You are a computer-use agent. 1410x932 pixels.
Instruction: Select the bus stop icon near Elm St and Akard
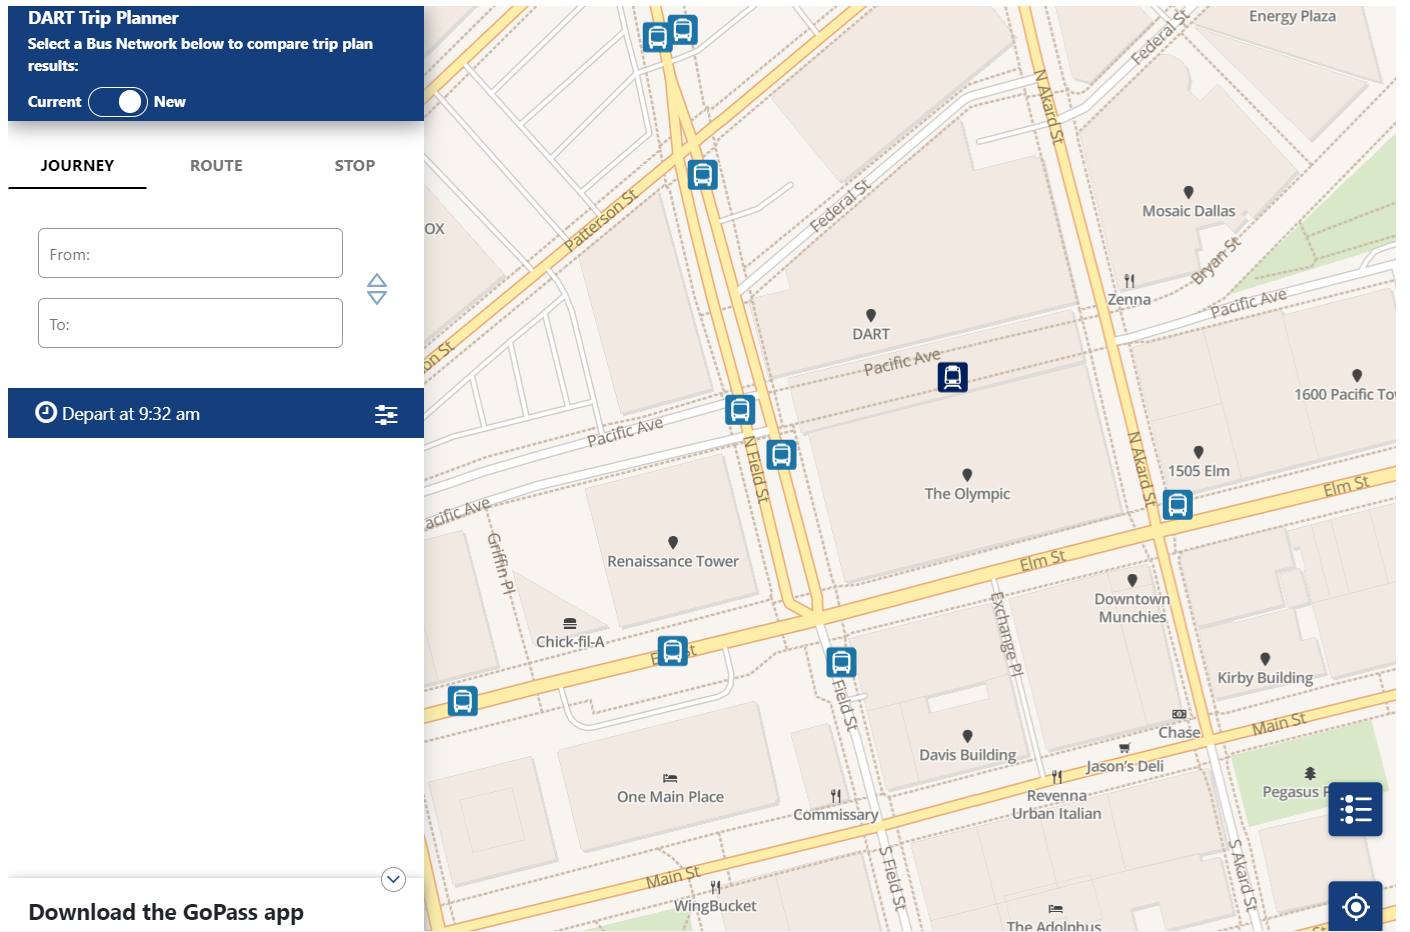(1177, 505)
